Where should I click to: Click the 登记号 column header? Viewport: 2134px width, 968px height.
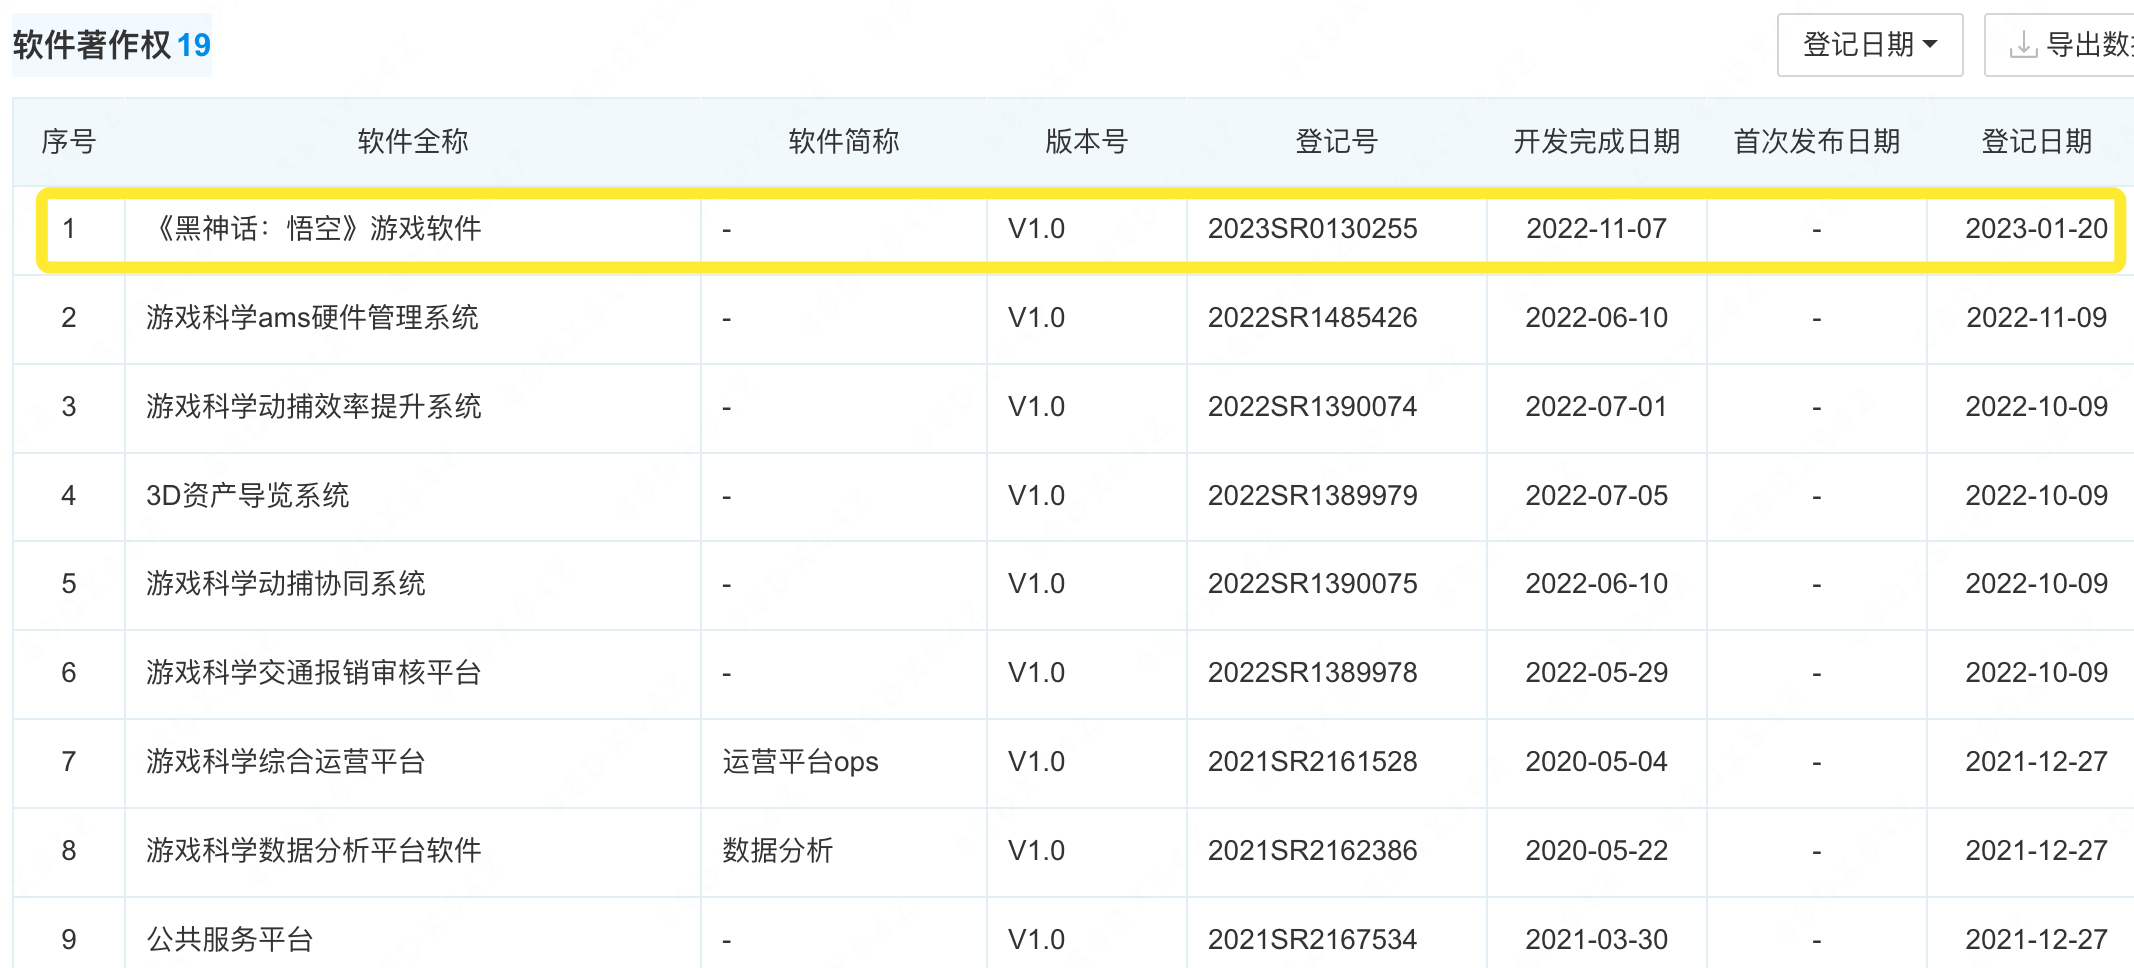pos(1337,142)
